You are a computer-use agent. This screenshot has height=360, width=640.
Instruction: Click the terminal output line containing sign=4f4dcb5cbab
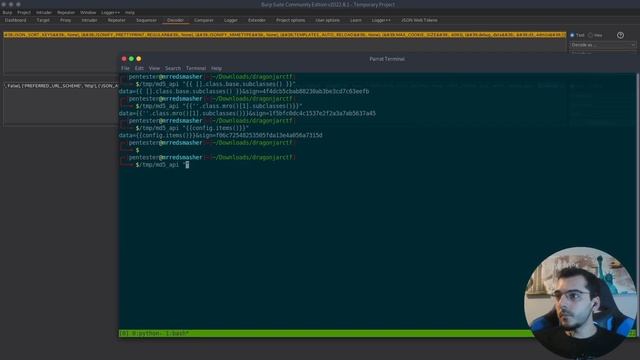coord(244,91)
